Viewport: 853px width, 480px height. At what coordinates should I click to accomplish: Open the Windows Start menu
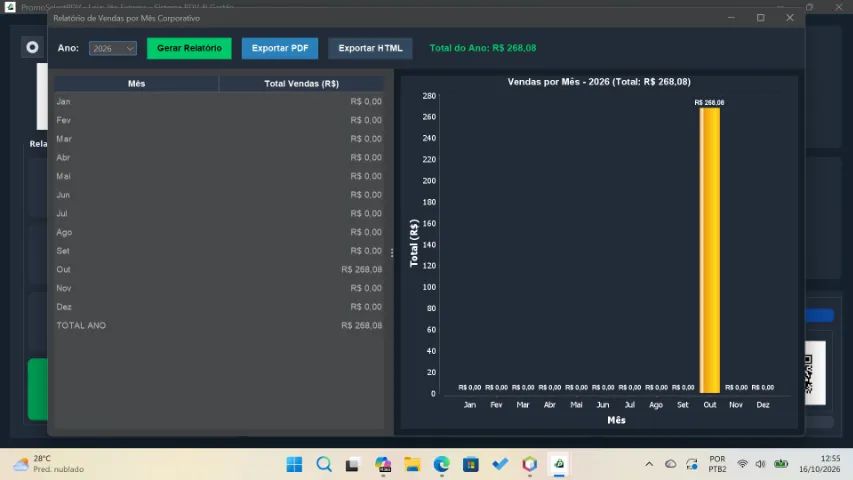coord(294,464)
